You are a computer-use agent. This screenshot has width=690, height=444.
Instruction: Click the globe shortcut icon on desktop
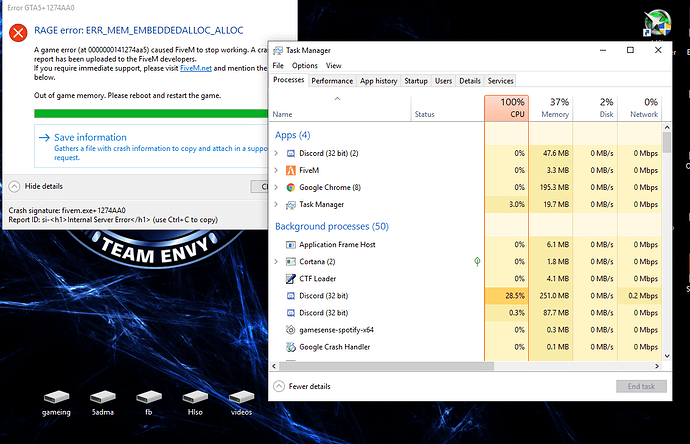[x=657, y=23]
